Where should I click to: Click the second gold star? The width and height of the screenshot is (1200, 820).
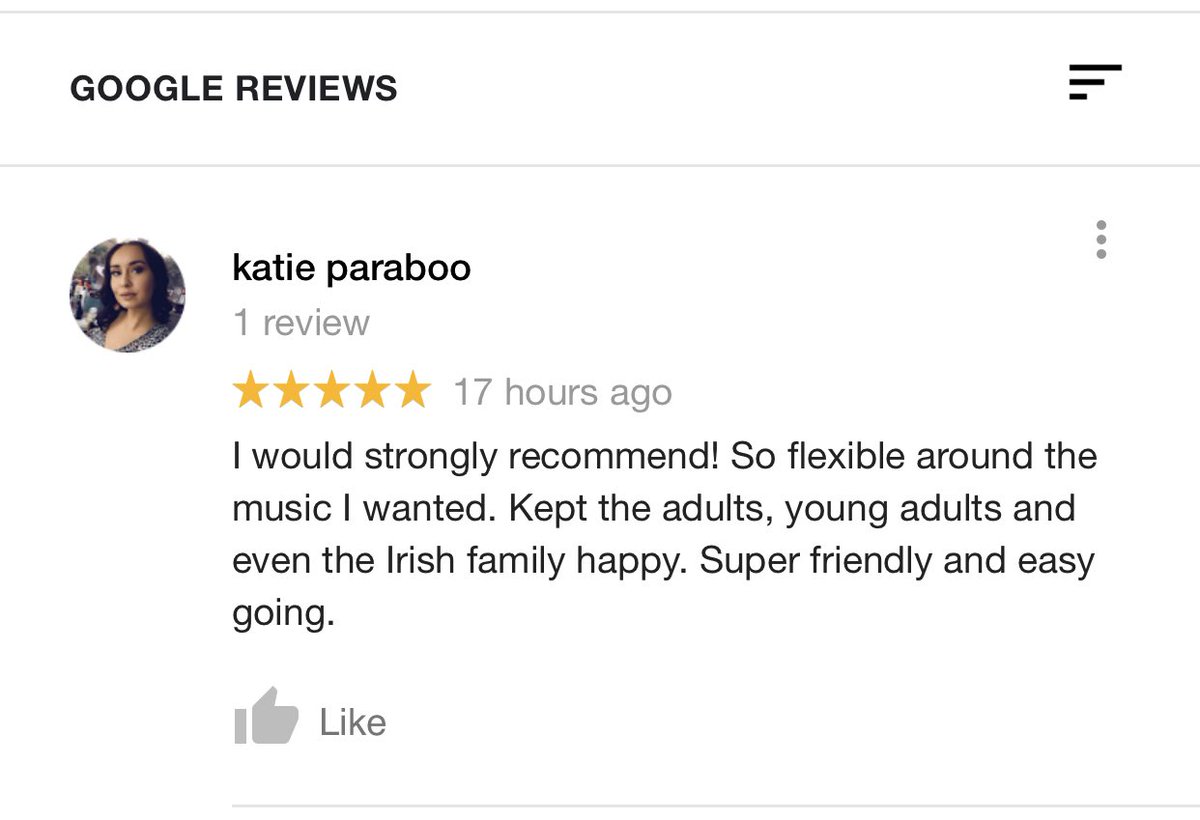[x=291, y=391]
